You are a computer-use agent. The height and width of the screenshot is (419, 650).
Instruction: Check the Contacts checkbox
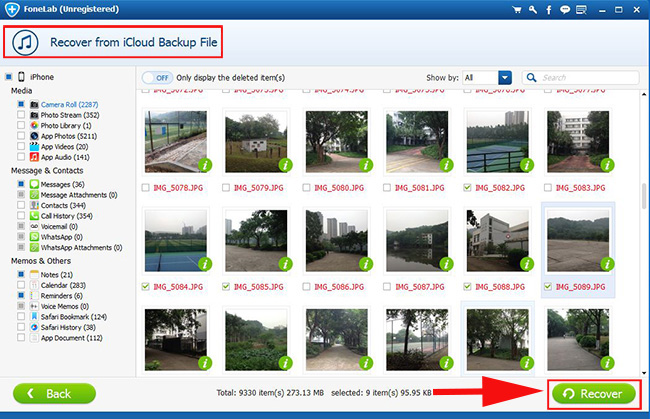click(21, 205)
